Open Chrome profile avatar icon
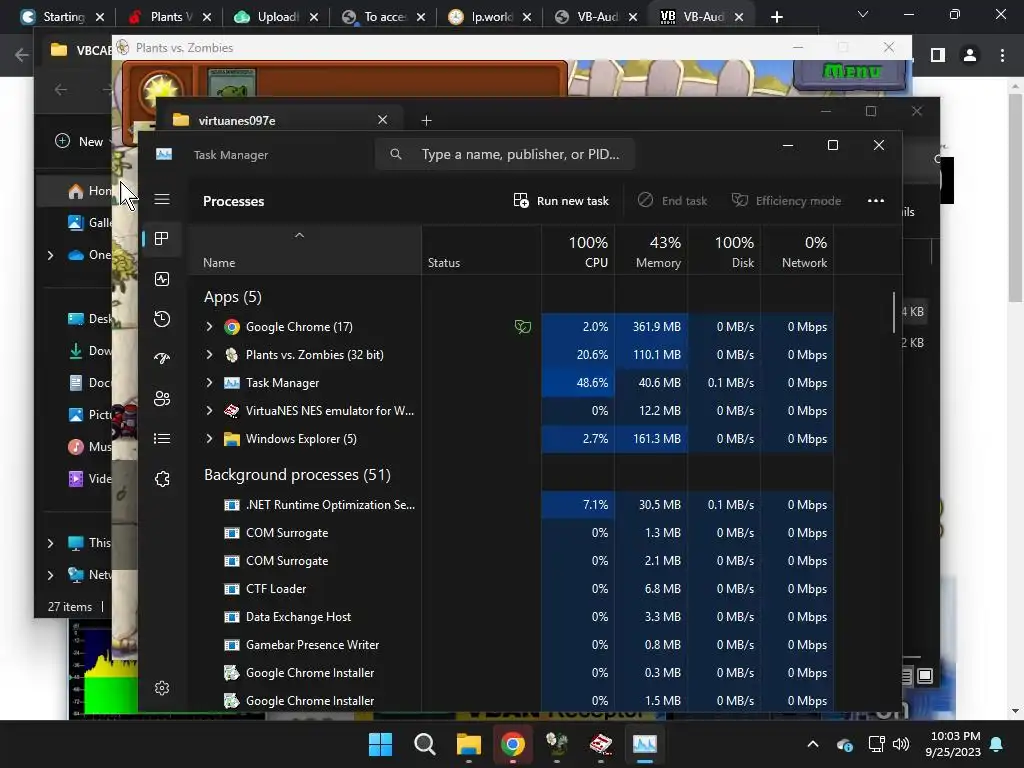 click(970, 56)
